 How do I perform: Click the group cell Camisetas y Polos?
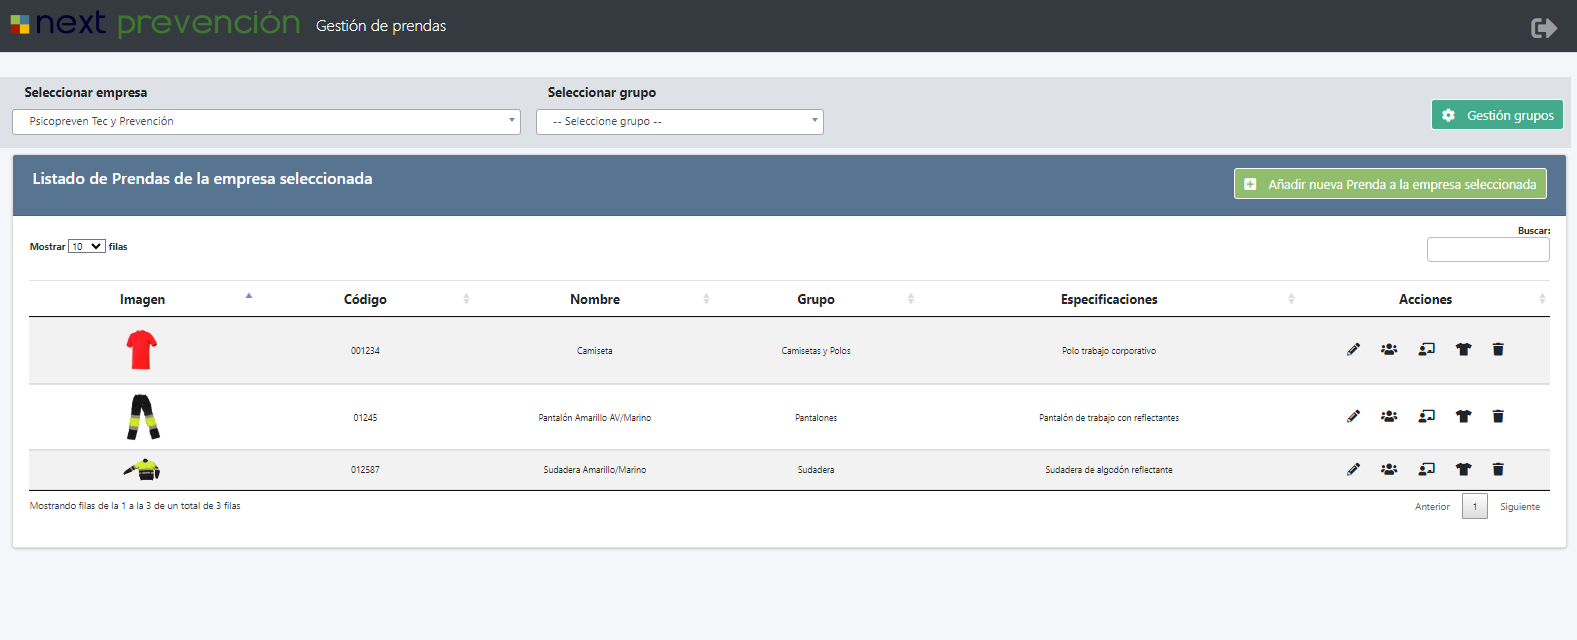pyautogui.click(x=816, y=351)
